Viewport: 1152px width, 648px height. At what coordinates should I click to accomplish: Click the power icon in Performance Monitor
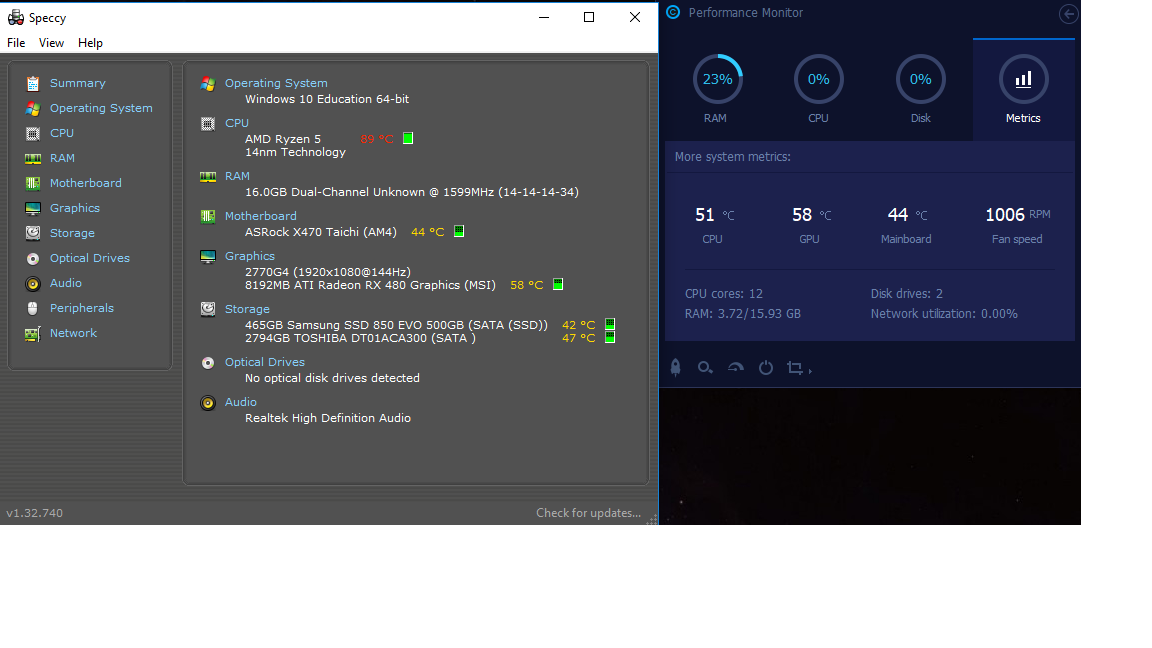point(766,367)
